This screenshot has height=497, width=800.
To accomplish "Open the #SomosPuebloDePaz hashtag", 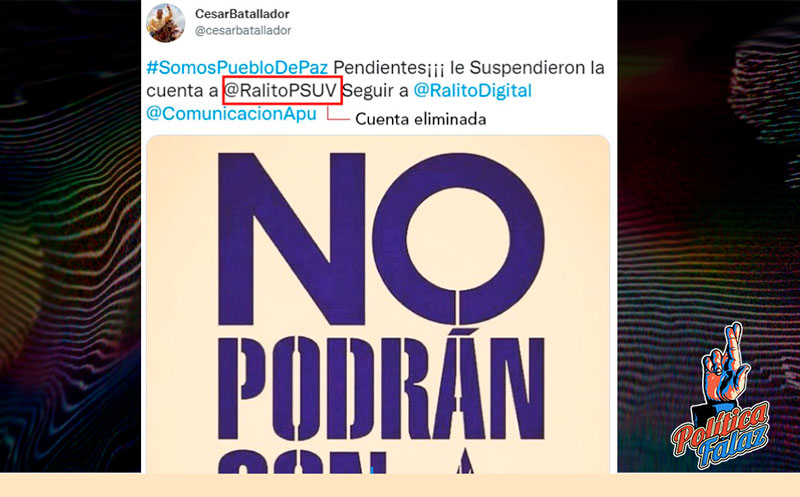I will [x=237, y=67].
